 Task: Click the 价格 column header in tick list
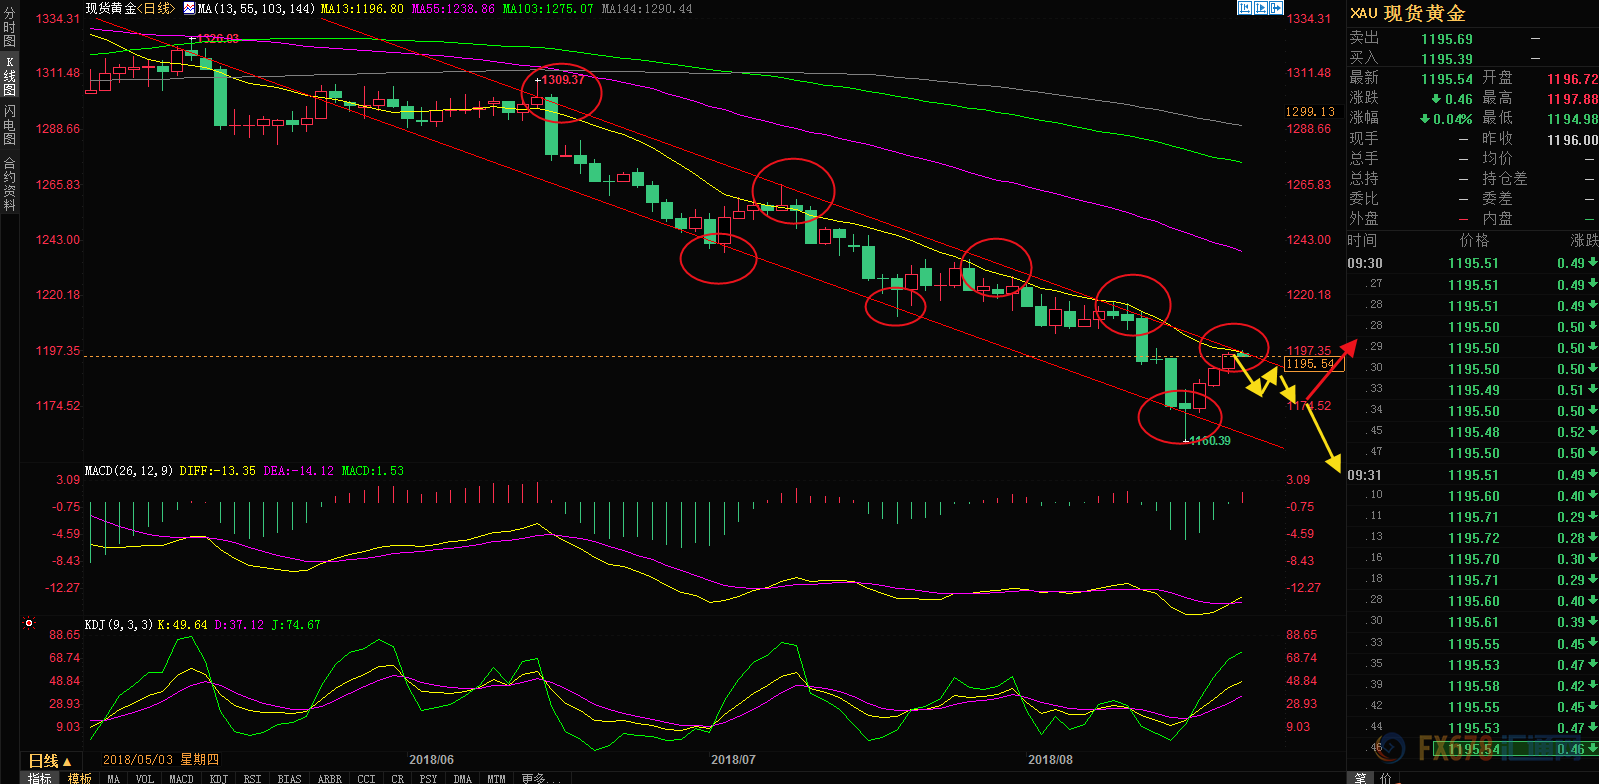coord(1474,240)
